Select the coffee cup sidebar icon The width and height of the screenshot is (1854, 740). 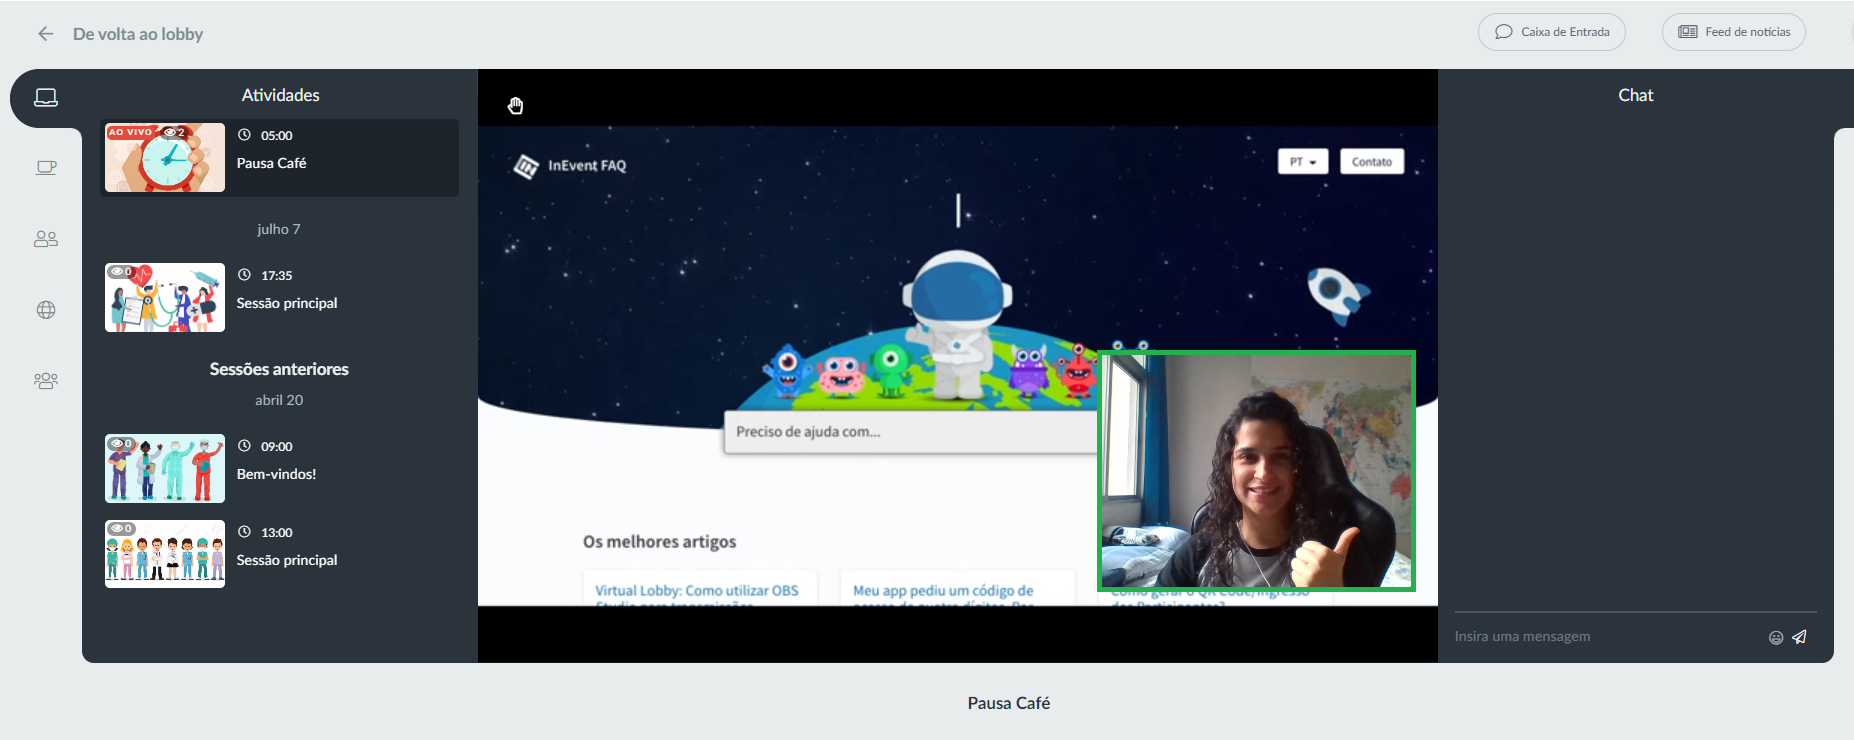tap(46, 167)
